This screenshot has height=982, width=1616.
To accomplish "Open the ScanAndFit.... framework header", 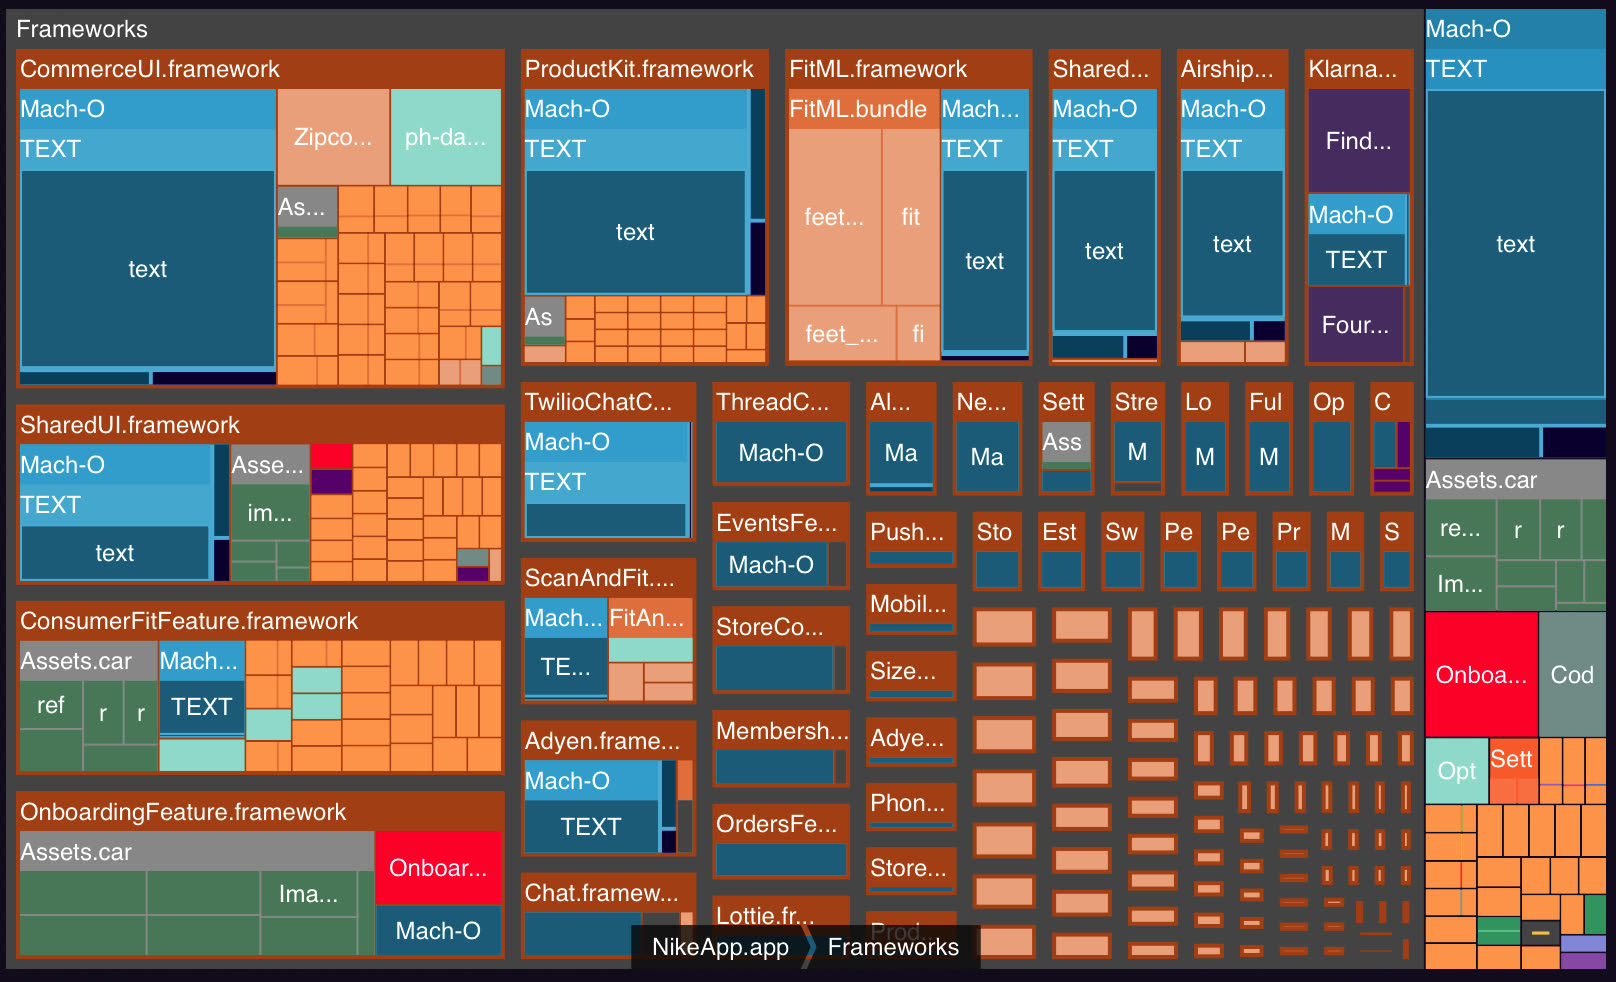I will (608, 578).
